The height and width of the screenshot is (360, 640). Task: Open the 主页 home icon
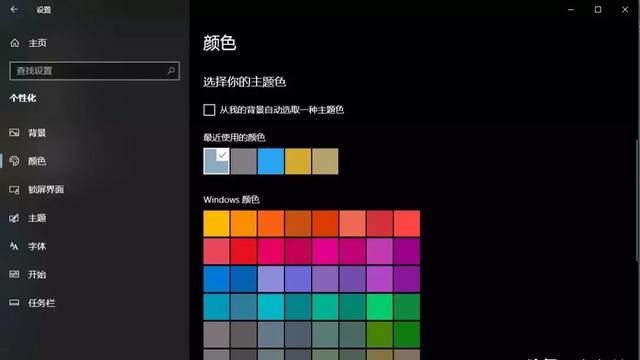pos(15,43)
